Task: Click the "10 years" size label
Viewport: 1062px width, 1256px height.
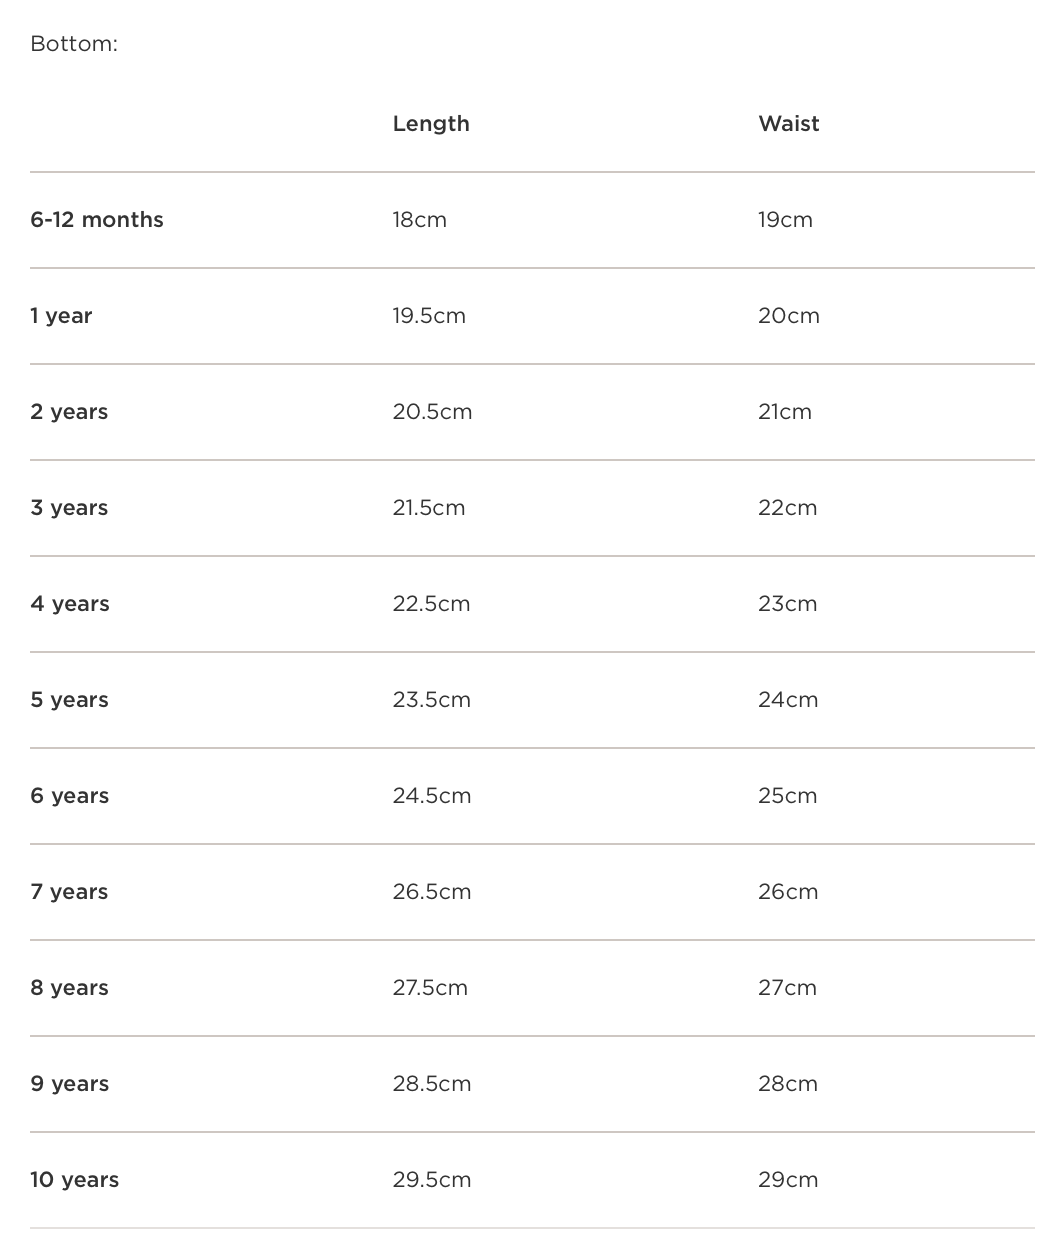Action: (74, 1180)
